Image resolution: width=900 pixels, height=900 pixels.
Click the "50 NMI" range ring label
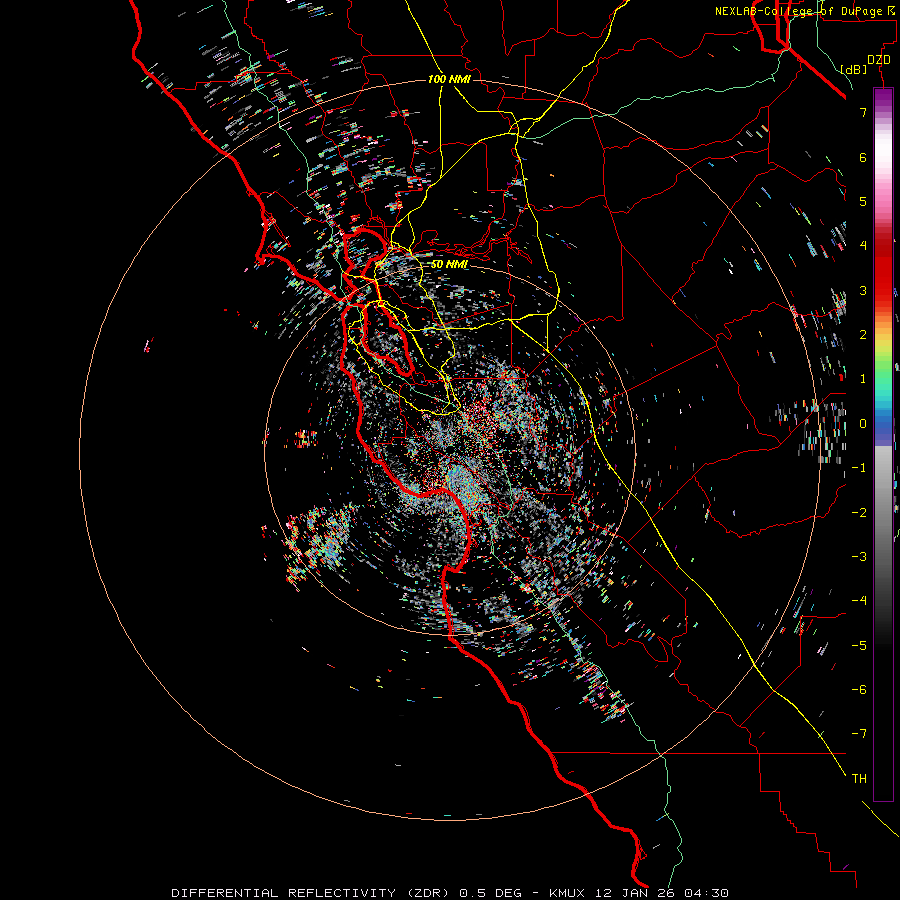tap(449, 264)
